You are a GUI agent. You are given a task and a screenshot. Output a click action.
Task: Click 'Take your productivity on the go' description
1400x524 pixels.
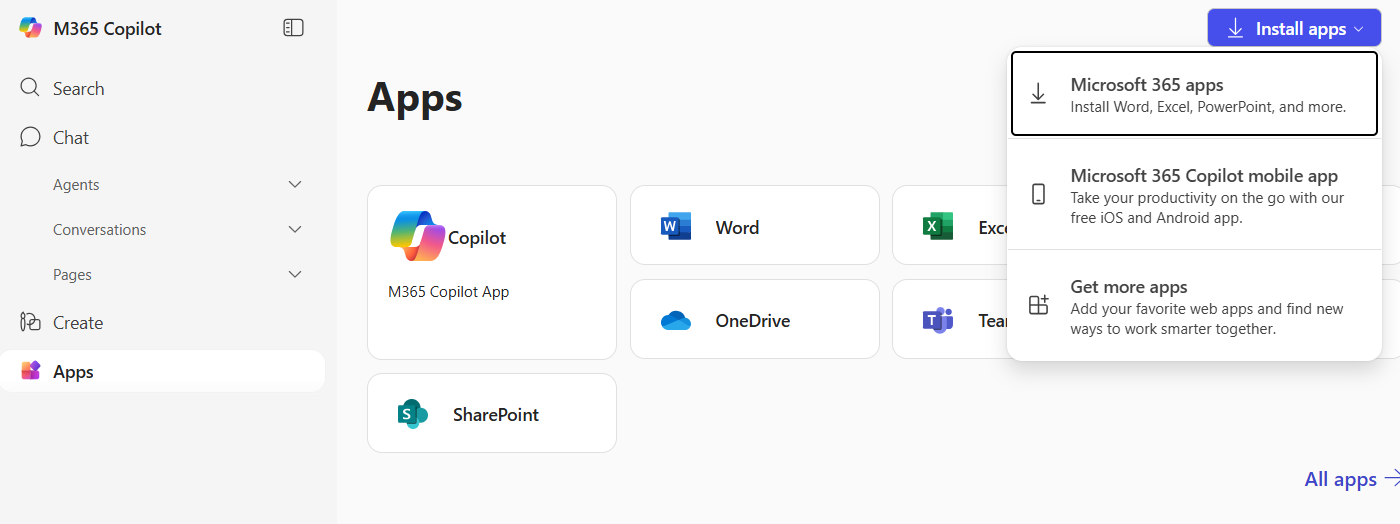[1207, 208]
